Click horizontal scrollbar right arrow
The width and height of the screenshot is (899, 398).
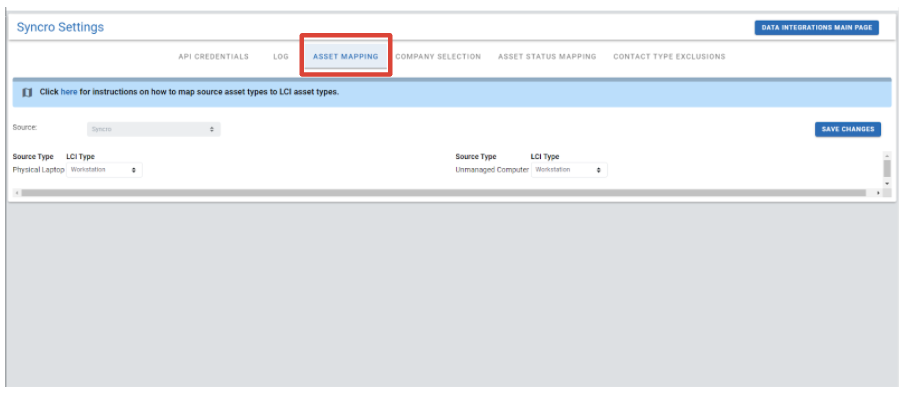pos(878,193)
